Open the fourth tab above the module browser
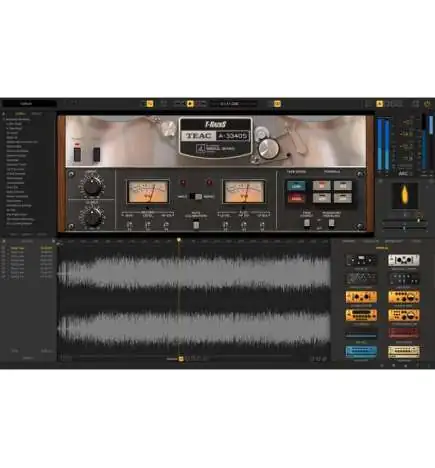This screenshot has width=435, height=468. [416, 241]
